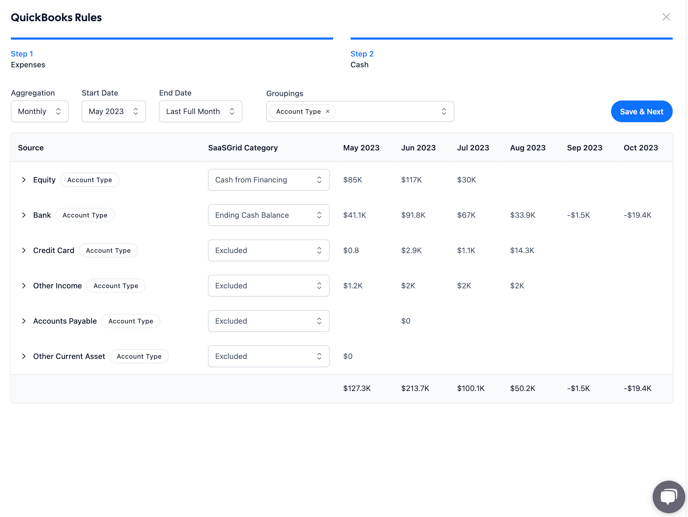Change Bank category from Ending Cash Balance
Viewport: 688px width, 517px height.
pyautogui.click(x=268, y=215)
